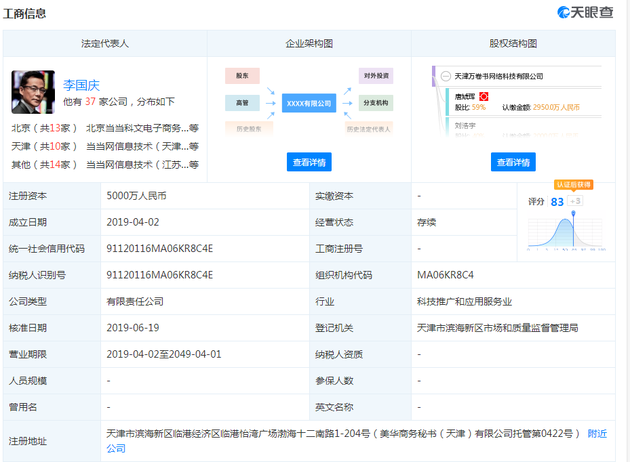Click the red badge icon beside shareholder
630x462 pixels.
click(484, 96)
